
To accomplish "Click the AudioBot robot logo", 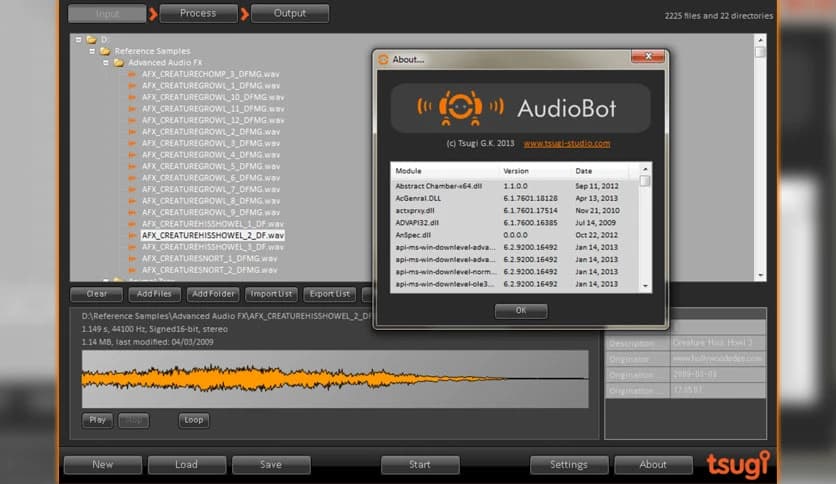I will point(461,108).
